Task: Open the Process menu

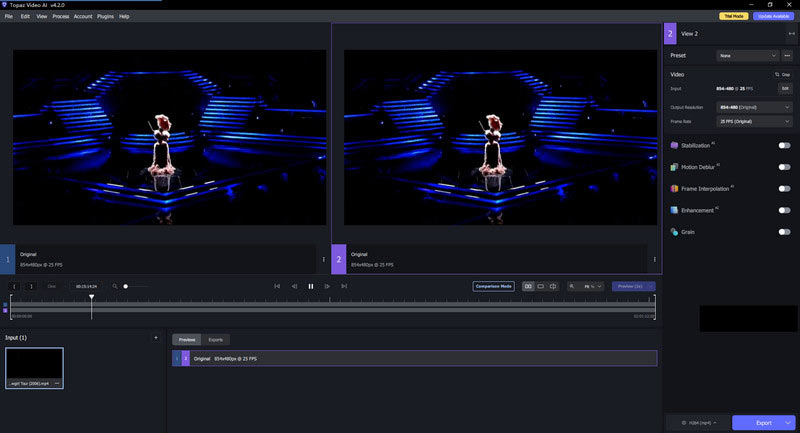Action: 61,17
